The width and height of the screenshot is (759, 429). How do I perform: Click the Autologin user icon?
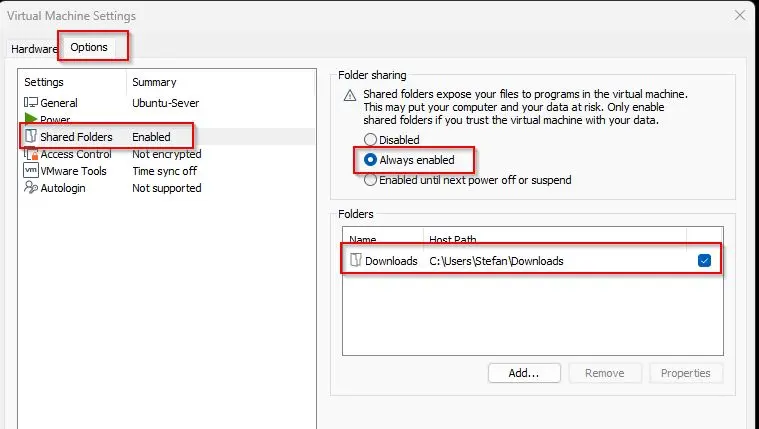tap(30, 188)
